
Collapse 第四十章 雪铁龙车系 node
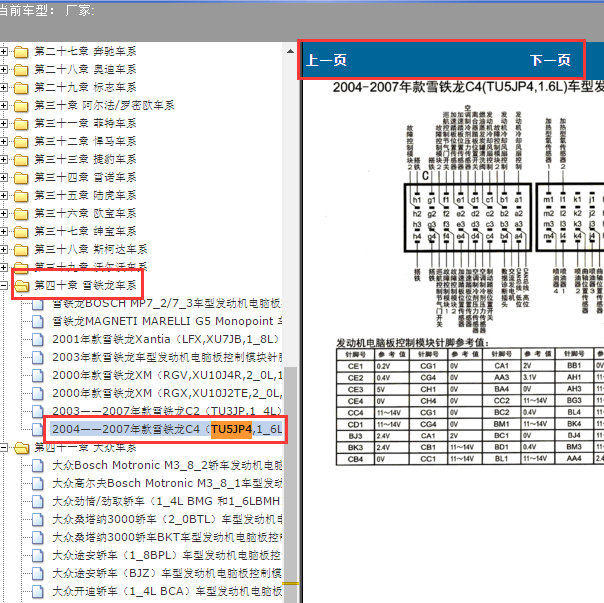(3, 285)
